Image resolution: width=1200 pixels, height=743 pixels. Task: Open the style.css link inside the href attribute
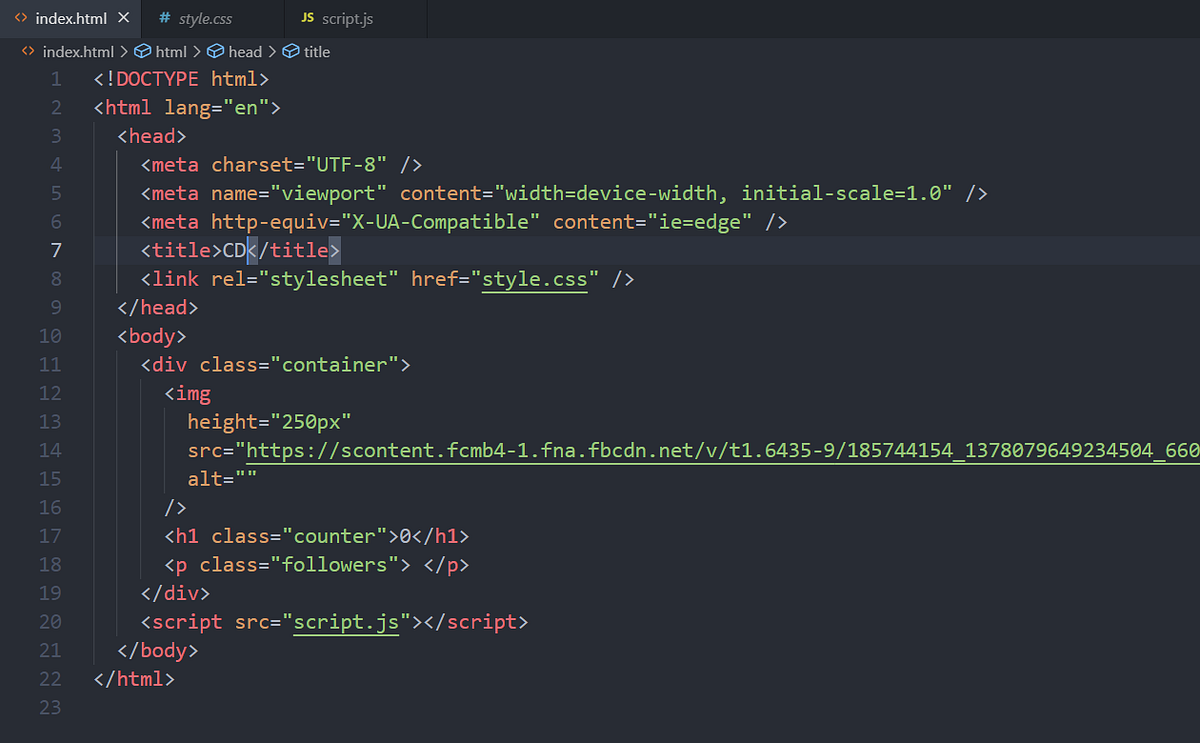click(x=535, y=279)
